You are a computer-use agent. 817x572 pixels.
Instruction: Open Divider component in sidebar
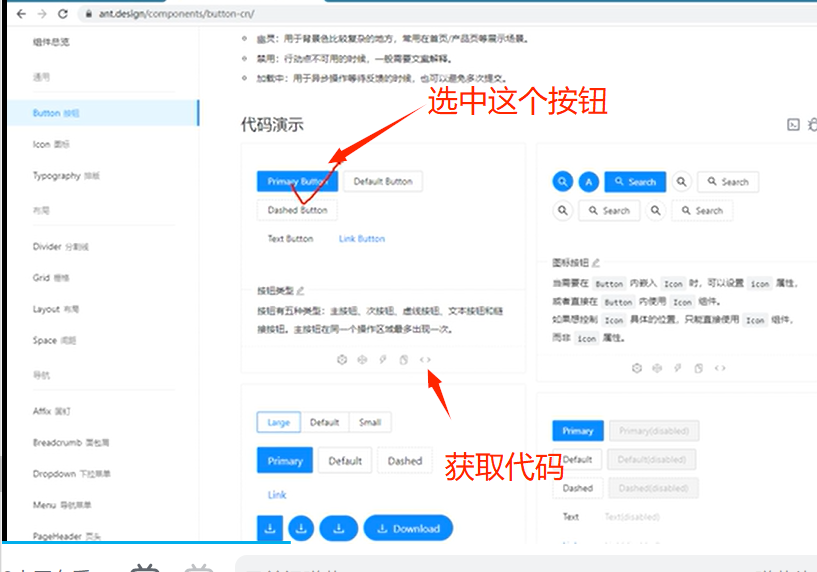pos(60,246)
